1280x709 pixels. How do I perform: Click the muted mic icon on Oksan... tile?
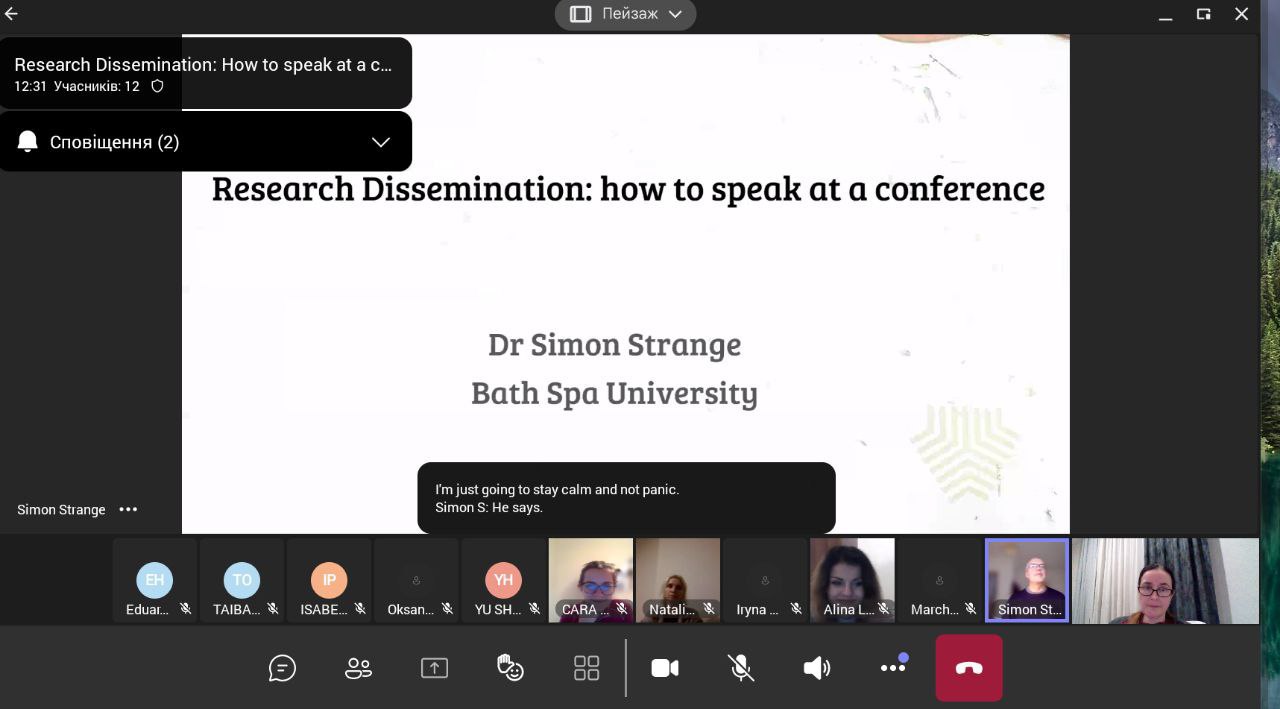pos(447,609)
